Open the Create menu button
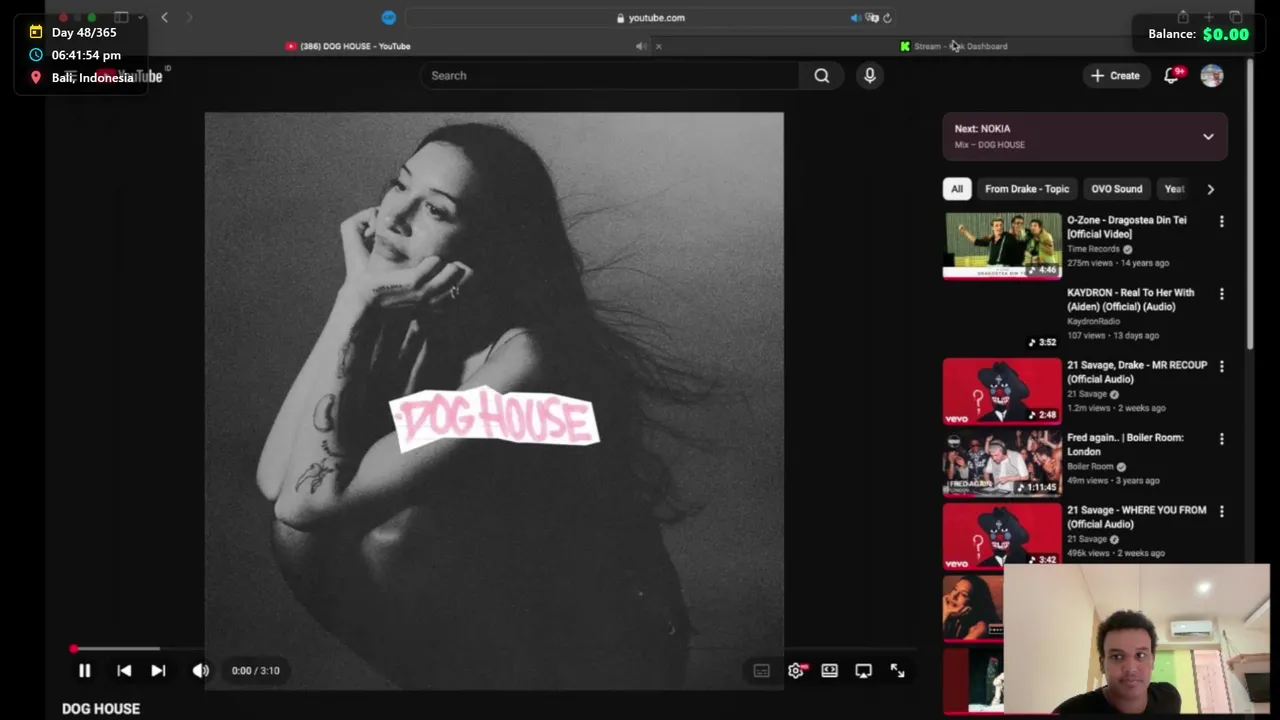Image resolution: width=1280 pixels, height=720 pixels. coord(1115,76)
